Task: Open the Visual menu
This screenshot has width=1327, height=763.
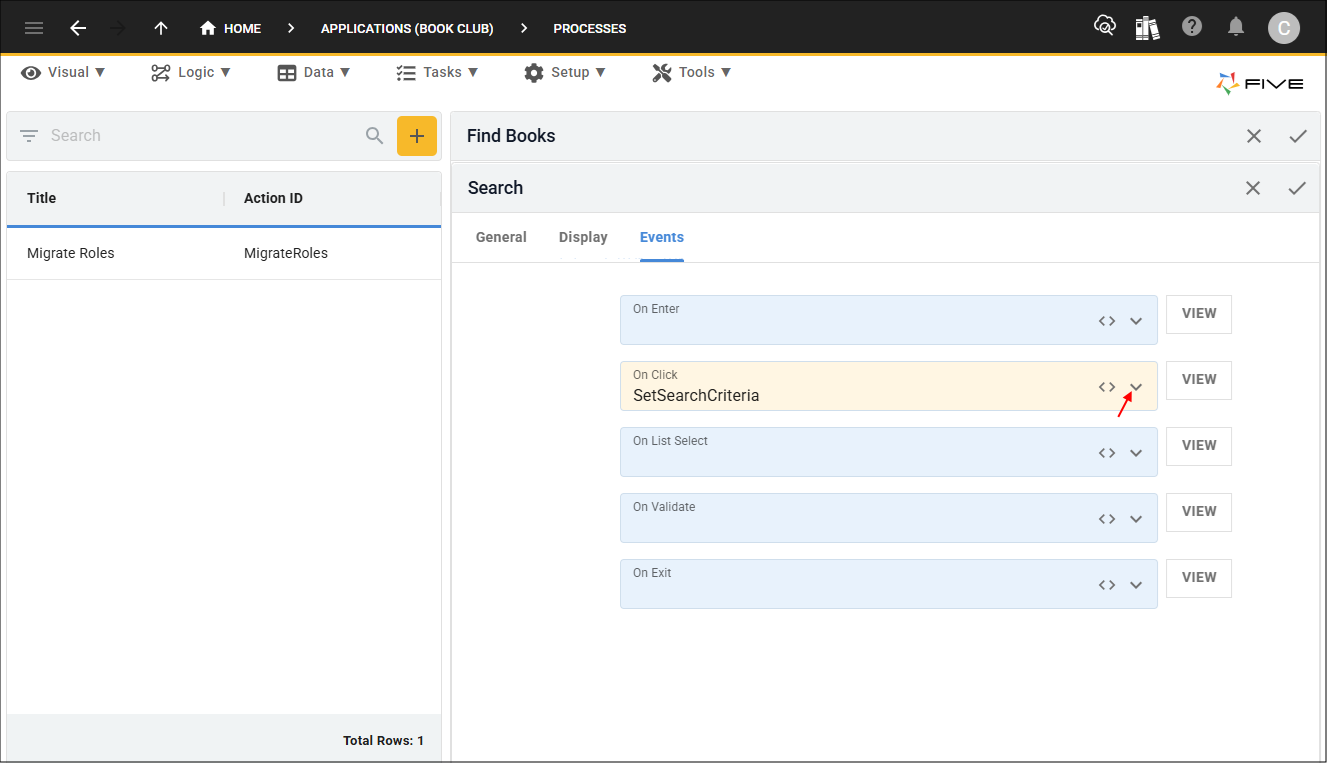Action: coord(63,72)
